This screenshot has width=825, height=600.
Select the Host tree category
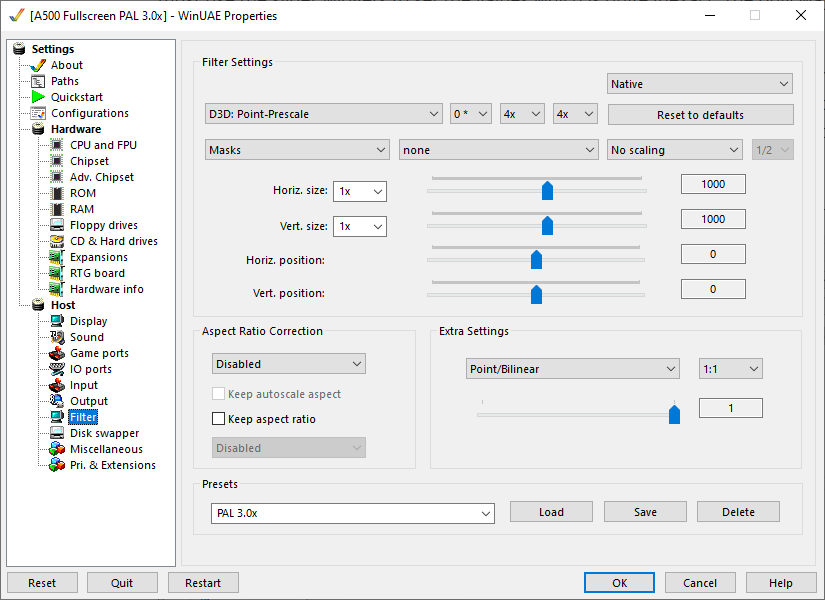(x=63, y=305)
